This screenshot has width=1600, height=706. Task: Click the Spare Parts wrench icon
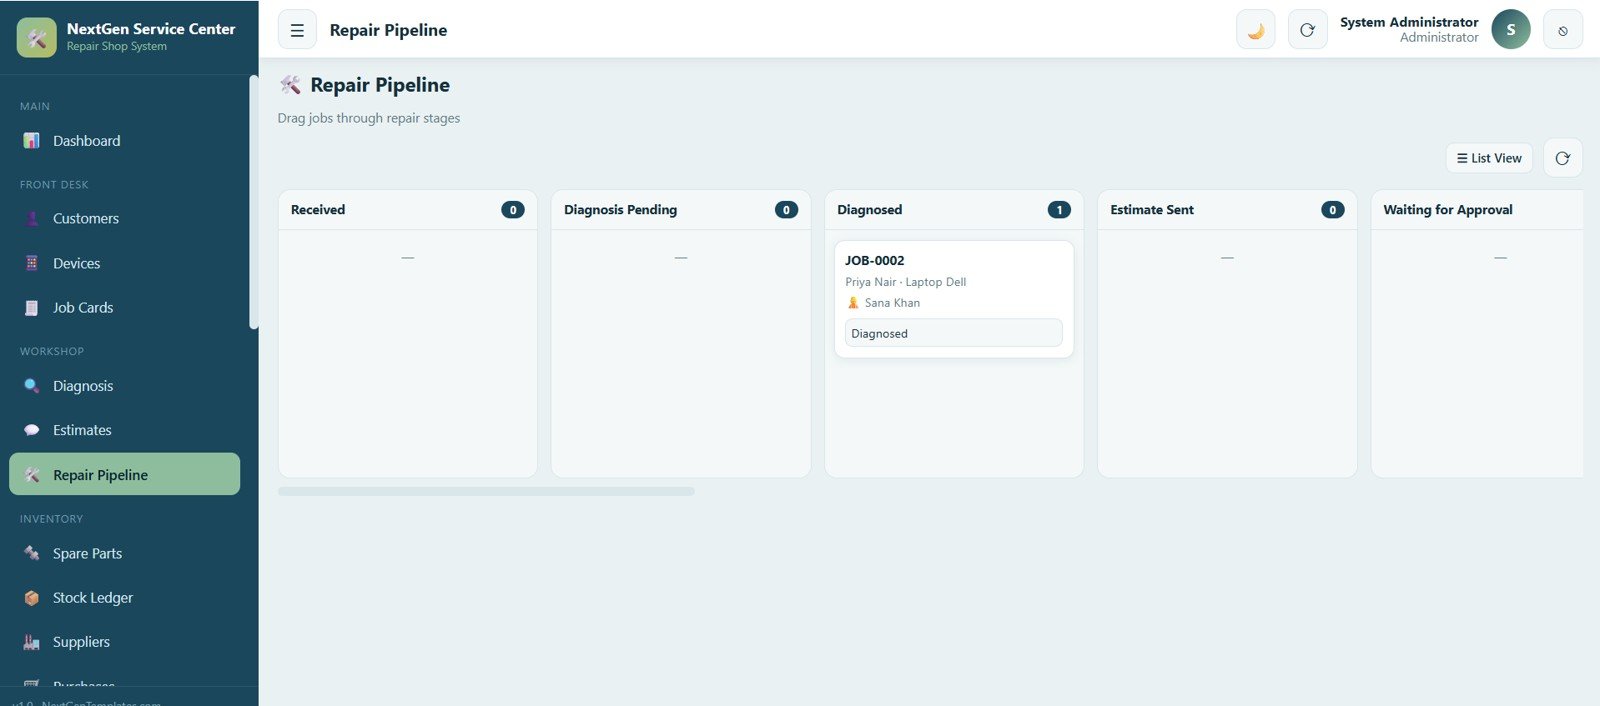point(32,553)
